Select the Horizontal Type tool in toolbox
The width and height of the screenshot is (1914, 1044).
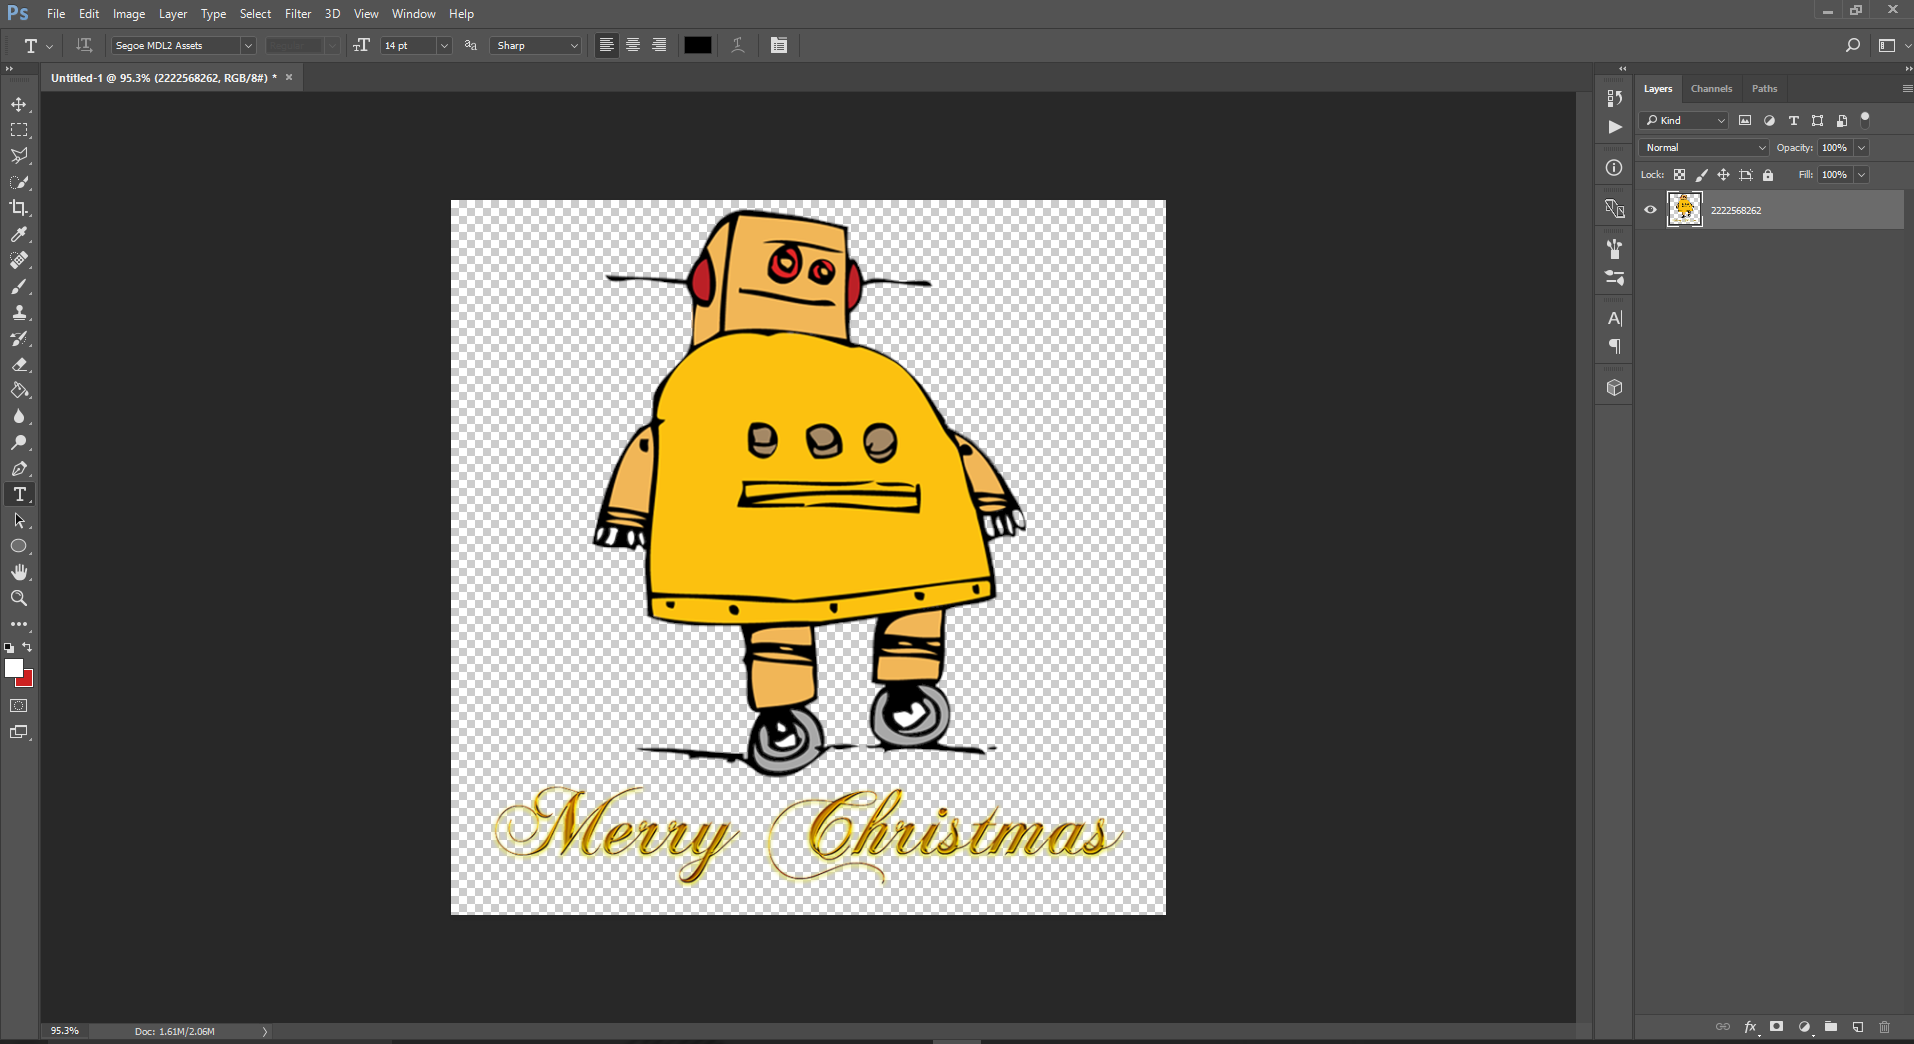pos(19,494)
